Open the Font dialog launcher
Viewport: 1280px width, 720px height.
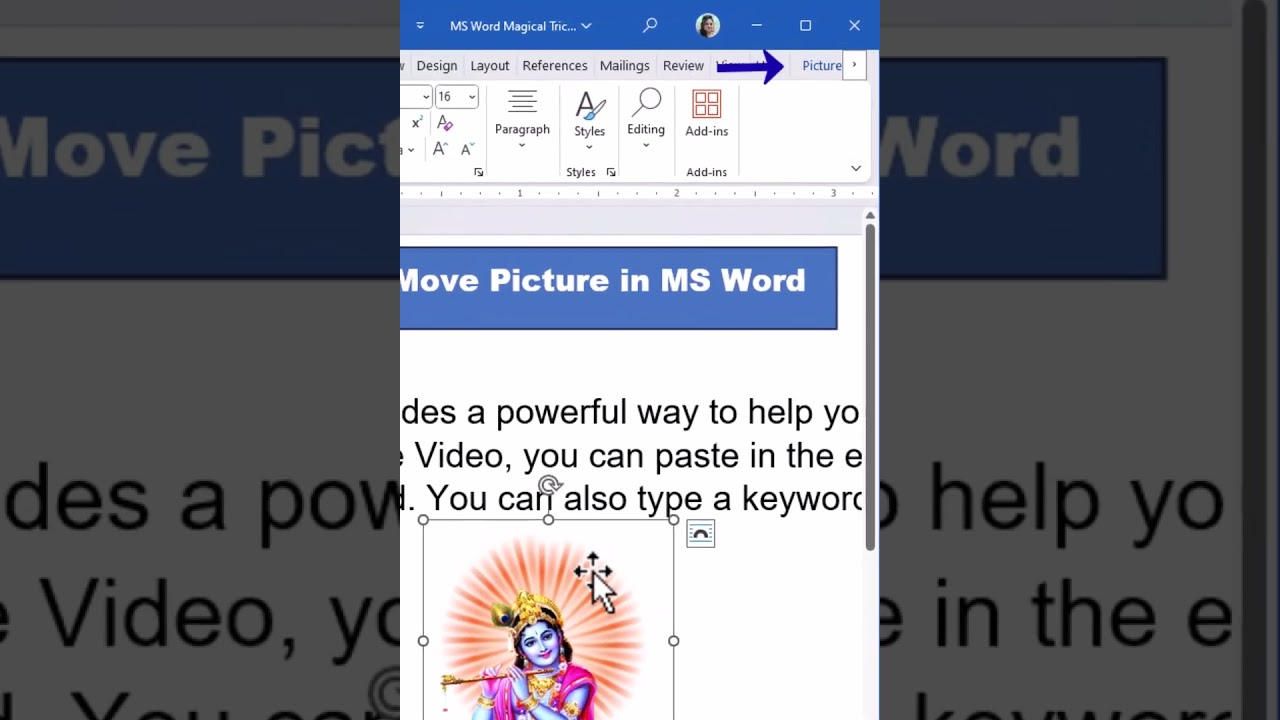tap(478, 172)
